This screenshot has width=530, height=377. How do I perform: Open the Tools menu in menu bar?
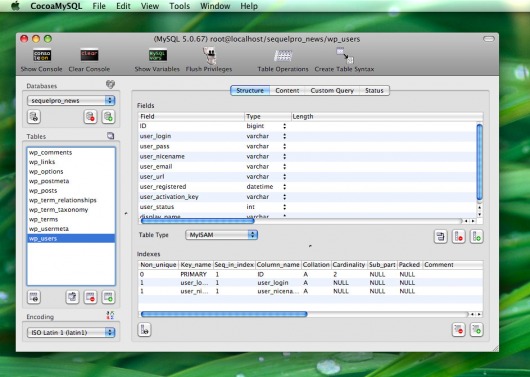click(x=179, y=6)
